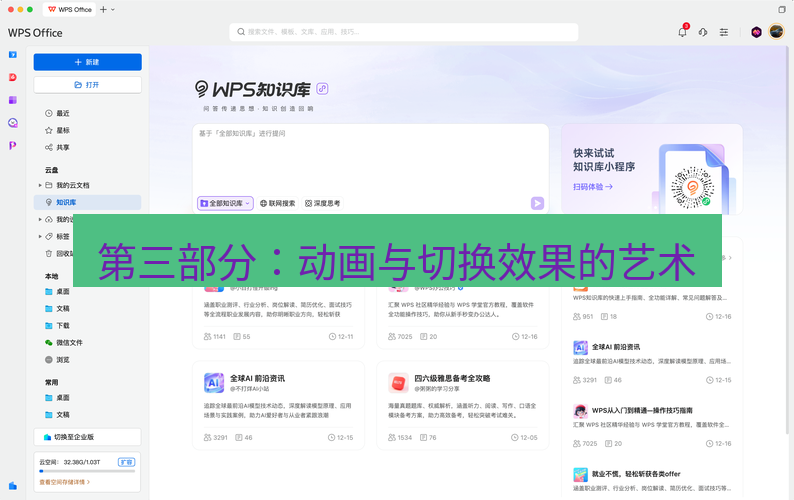Click into the top search field

[x=404, y=31]
